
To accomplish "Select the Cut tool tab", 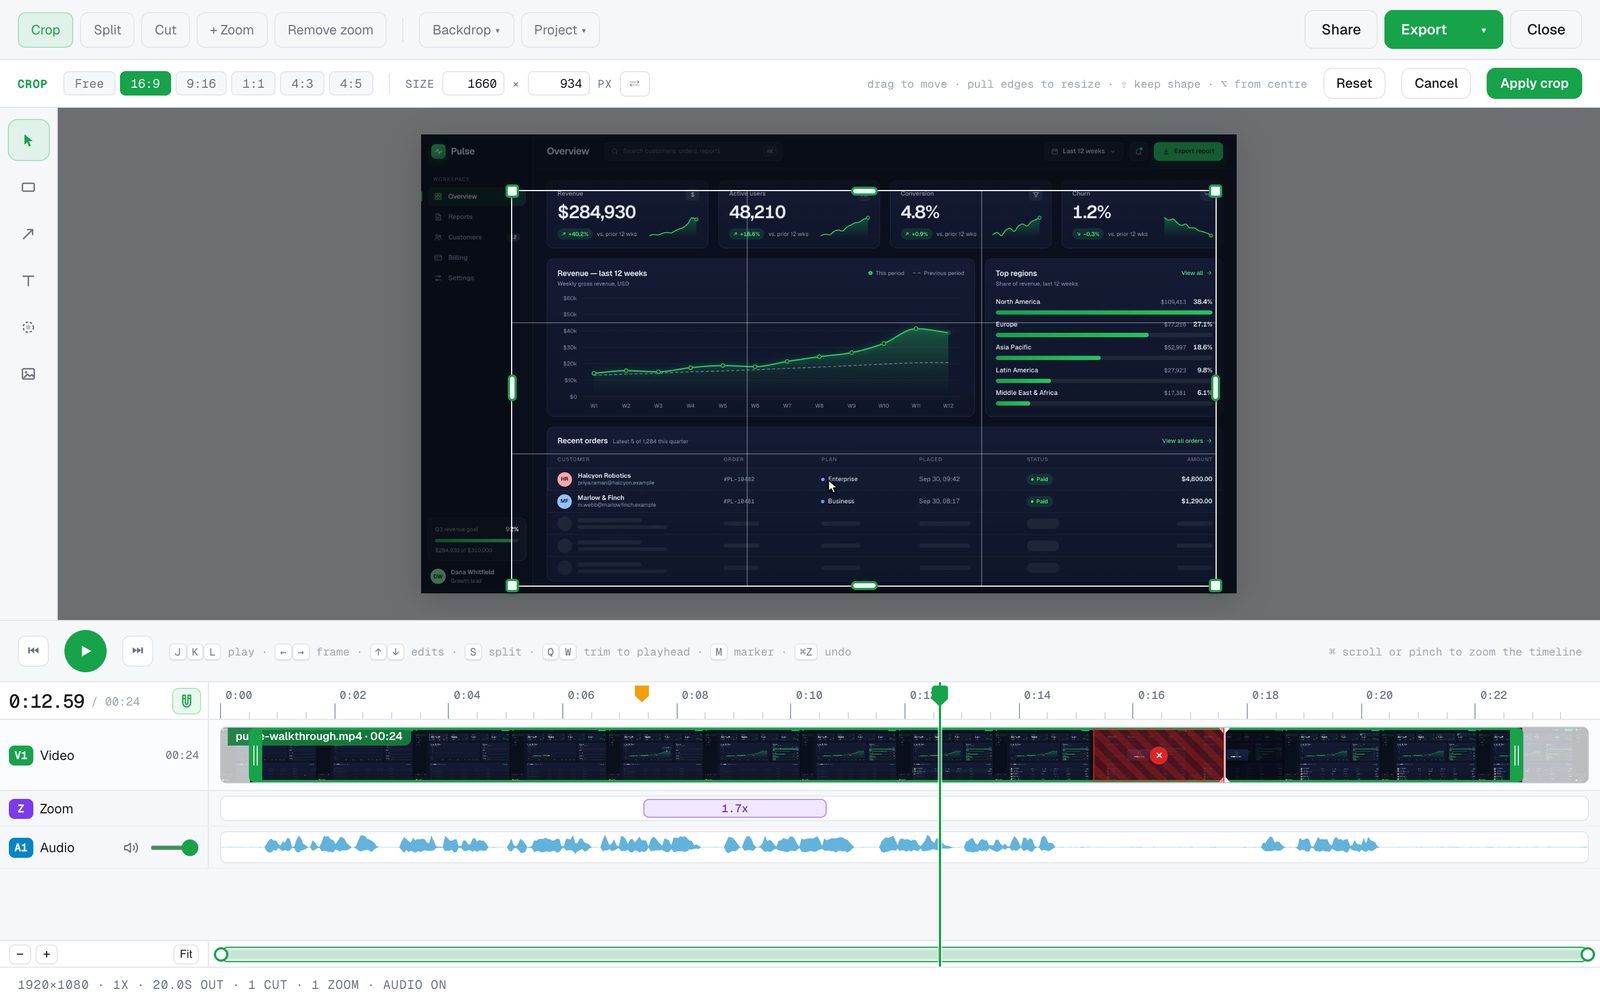I will click(x=165, y=30).
